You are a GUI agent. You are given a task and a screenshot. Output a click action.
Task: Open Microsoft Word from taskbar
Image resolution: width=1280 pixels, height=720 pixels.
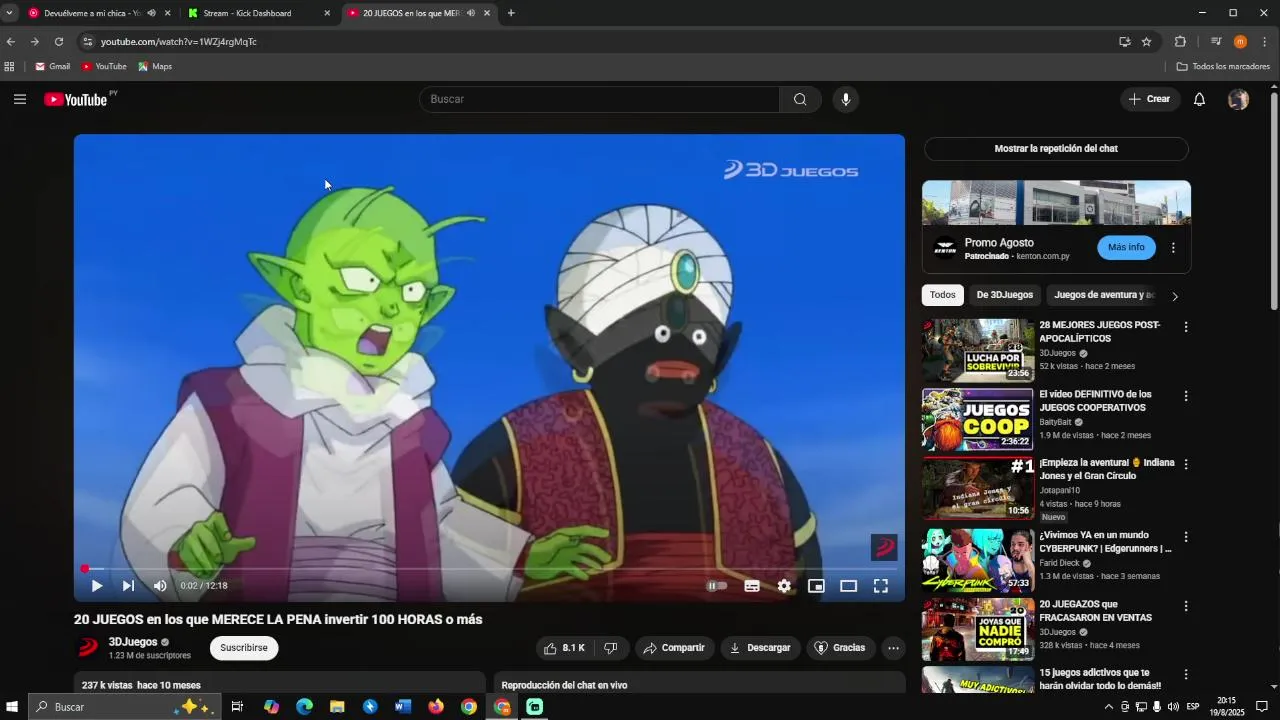403,707
